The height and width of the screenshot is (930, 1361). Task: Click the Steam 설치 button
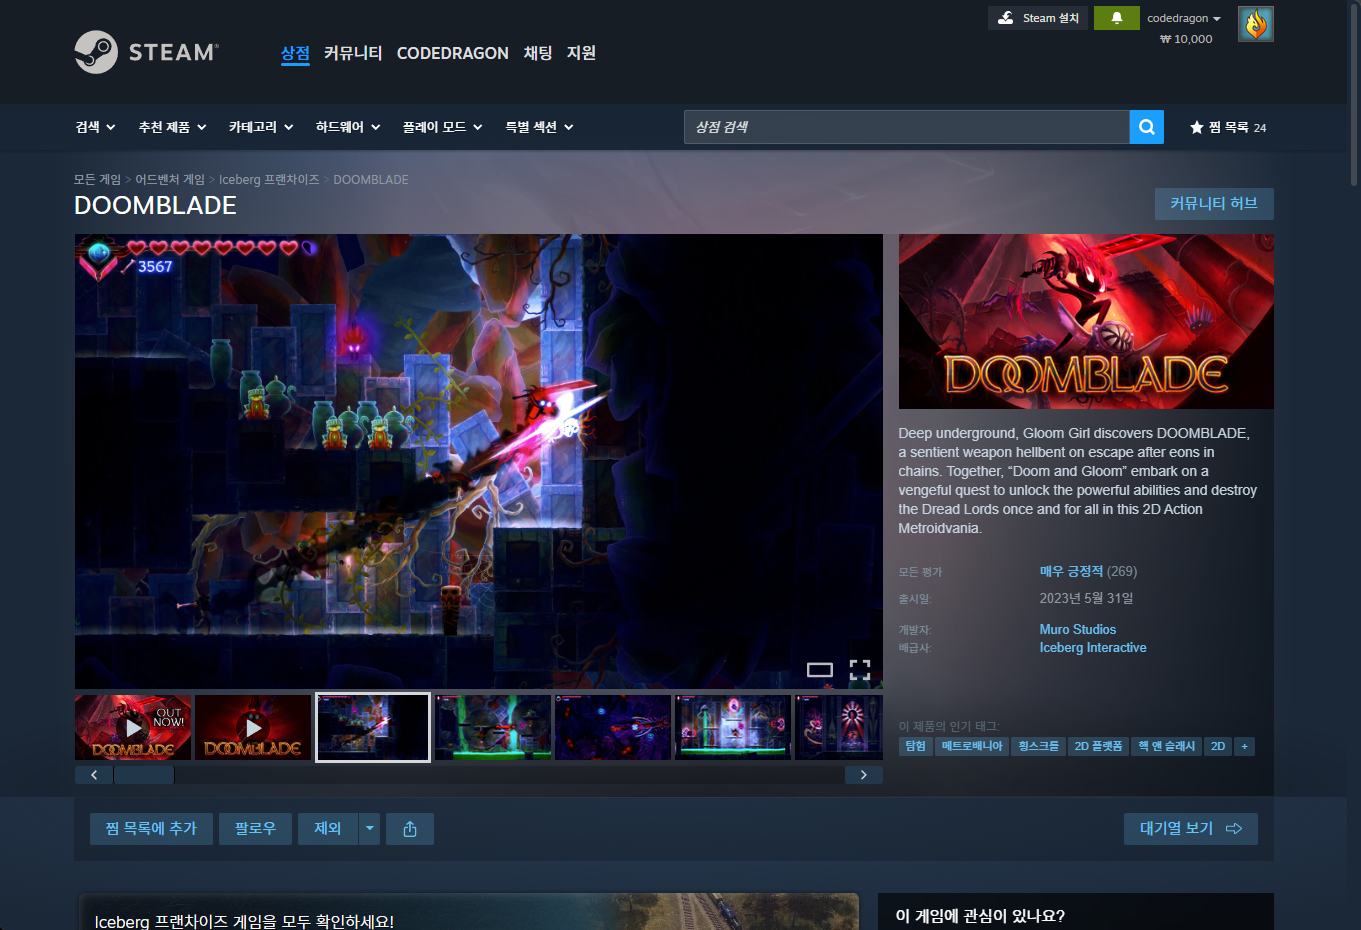point(1038,18)
